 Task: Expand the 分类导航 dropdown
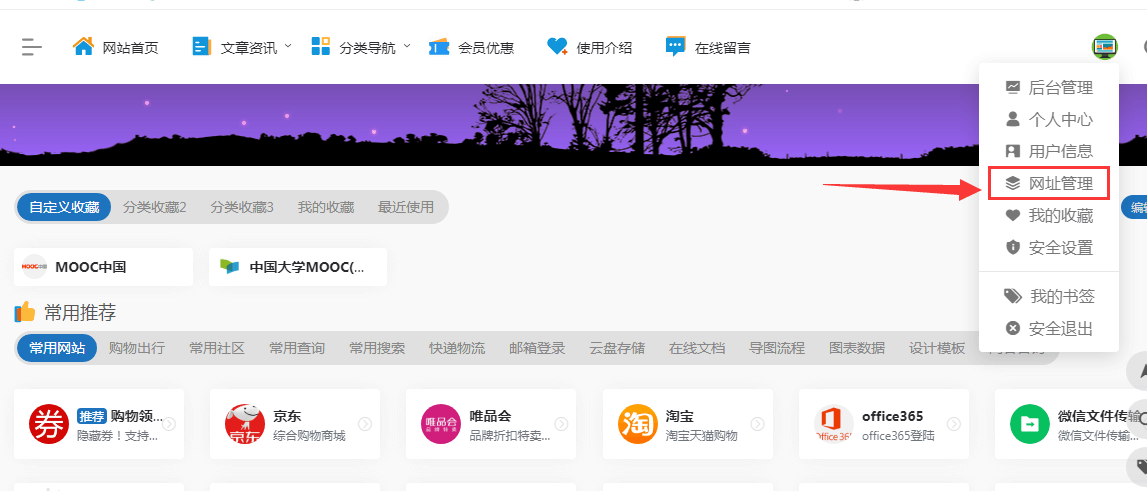click(405, 46)
